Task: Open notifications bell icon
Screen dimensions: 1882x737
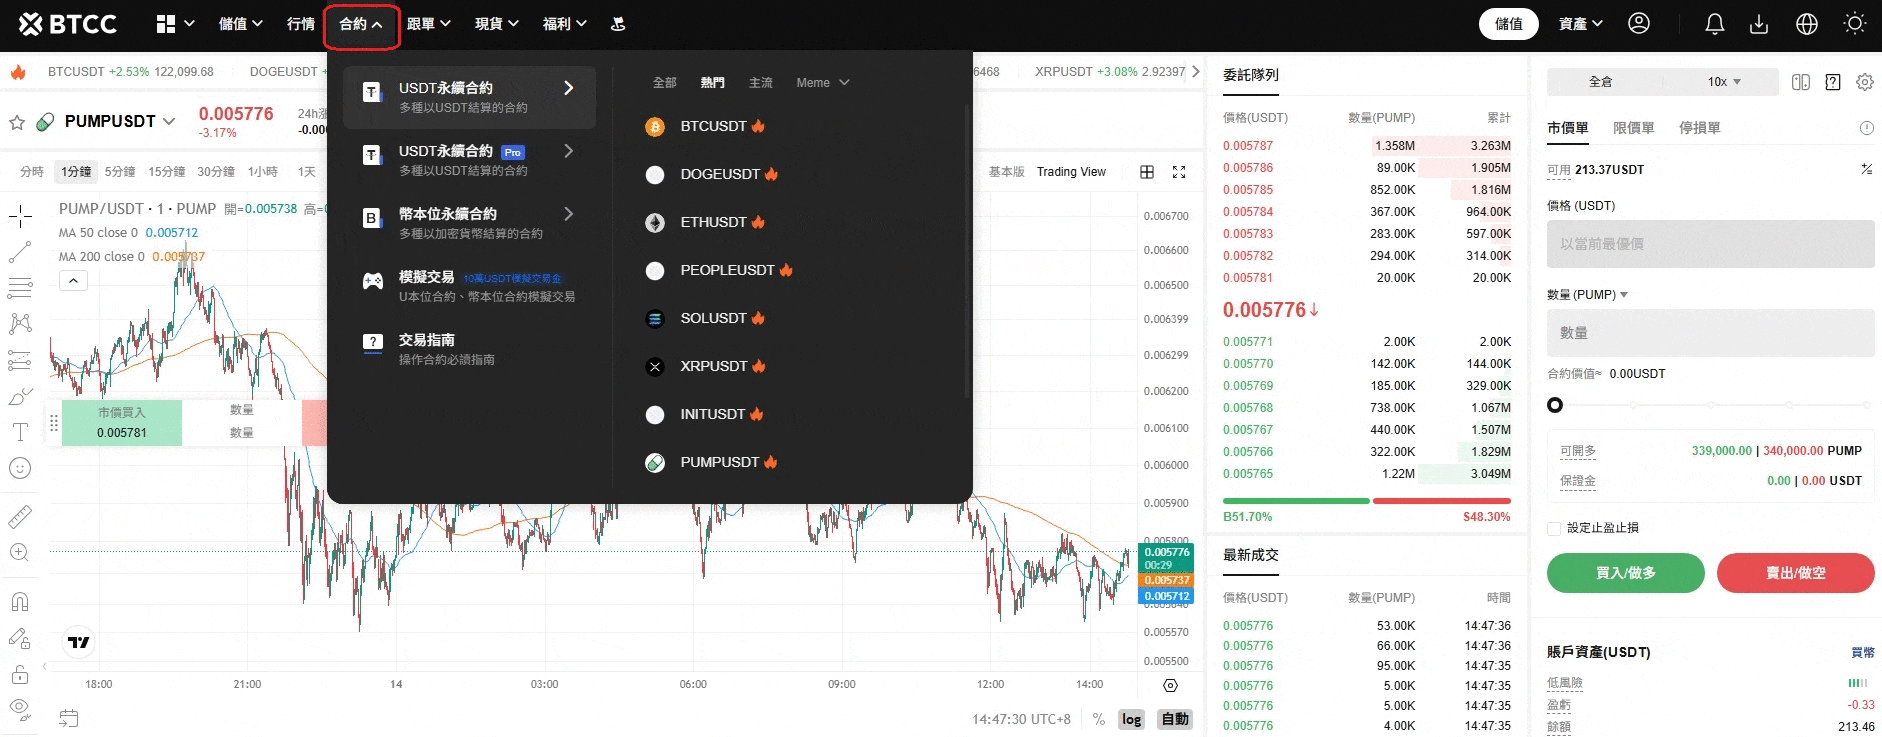Action: point(1715,23)
